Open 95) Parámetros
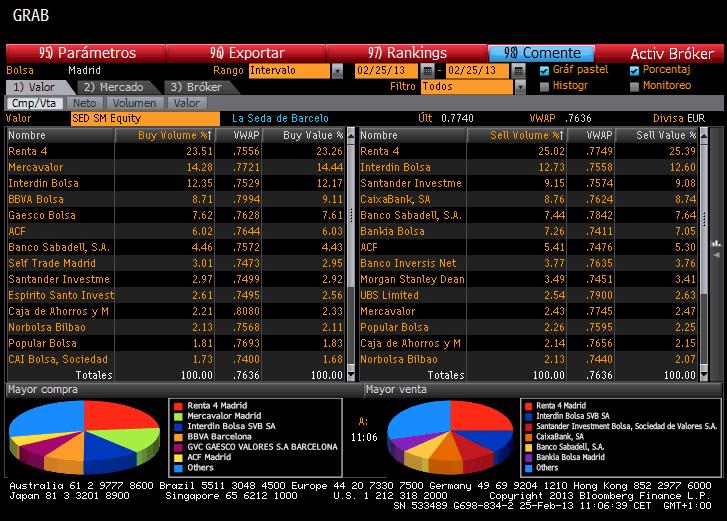The width and height of the screenshot is (727, 521). coord(86,53)
